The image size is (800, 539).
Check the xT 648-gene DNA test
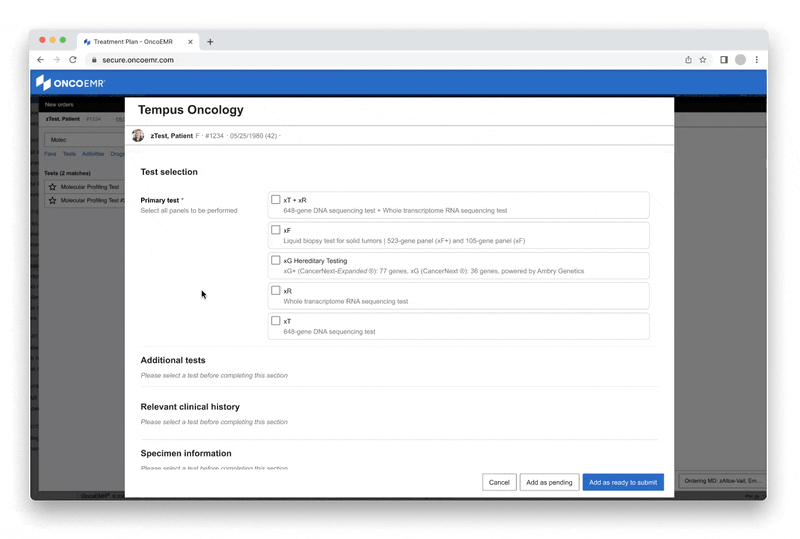pyautogui.click(x=276, y=321)
